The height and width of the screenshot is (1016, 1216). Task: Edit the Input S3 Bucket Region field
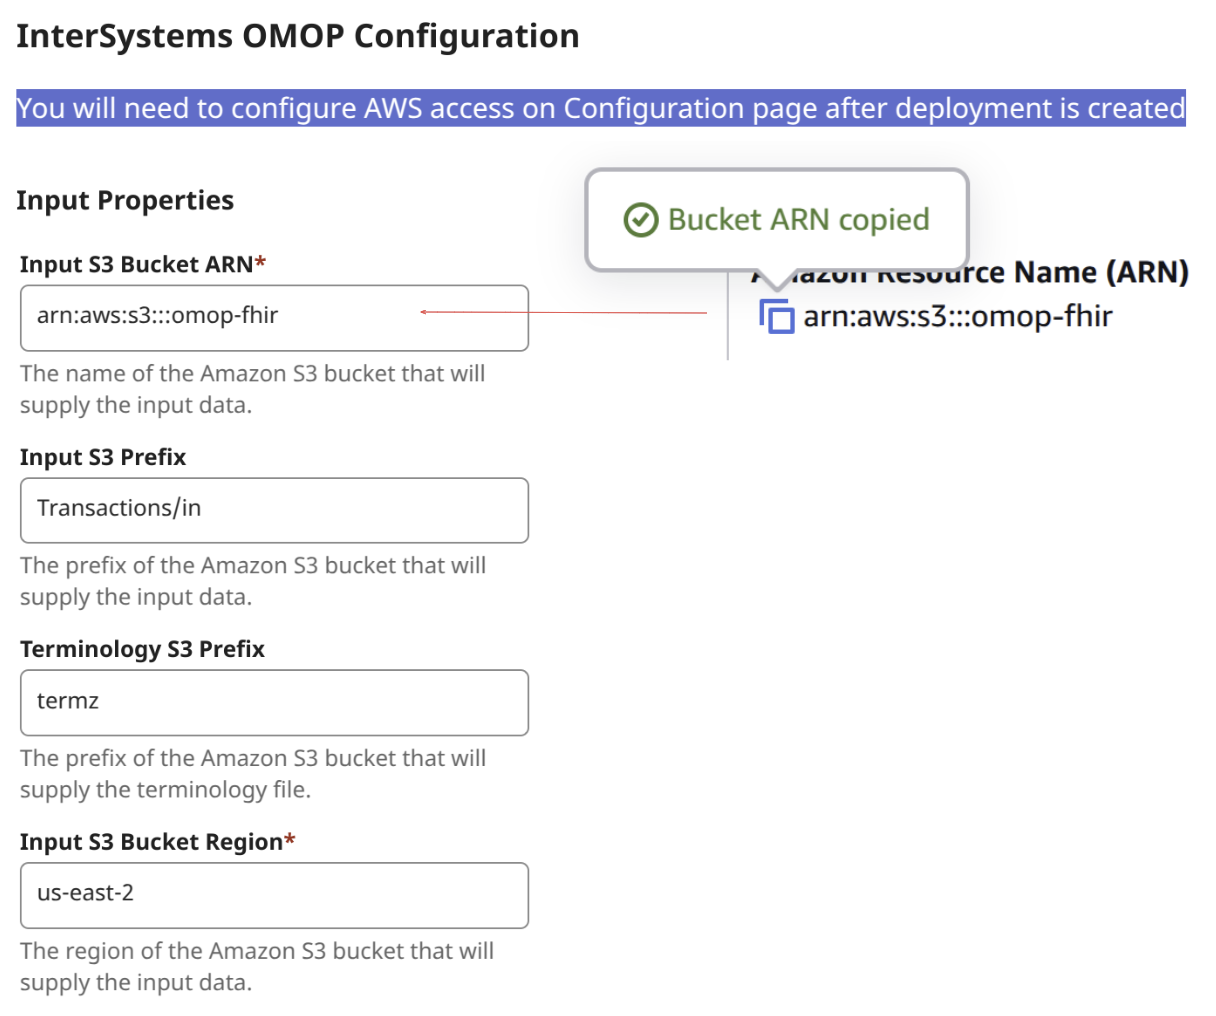pos(274,895)
